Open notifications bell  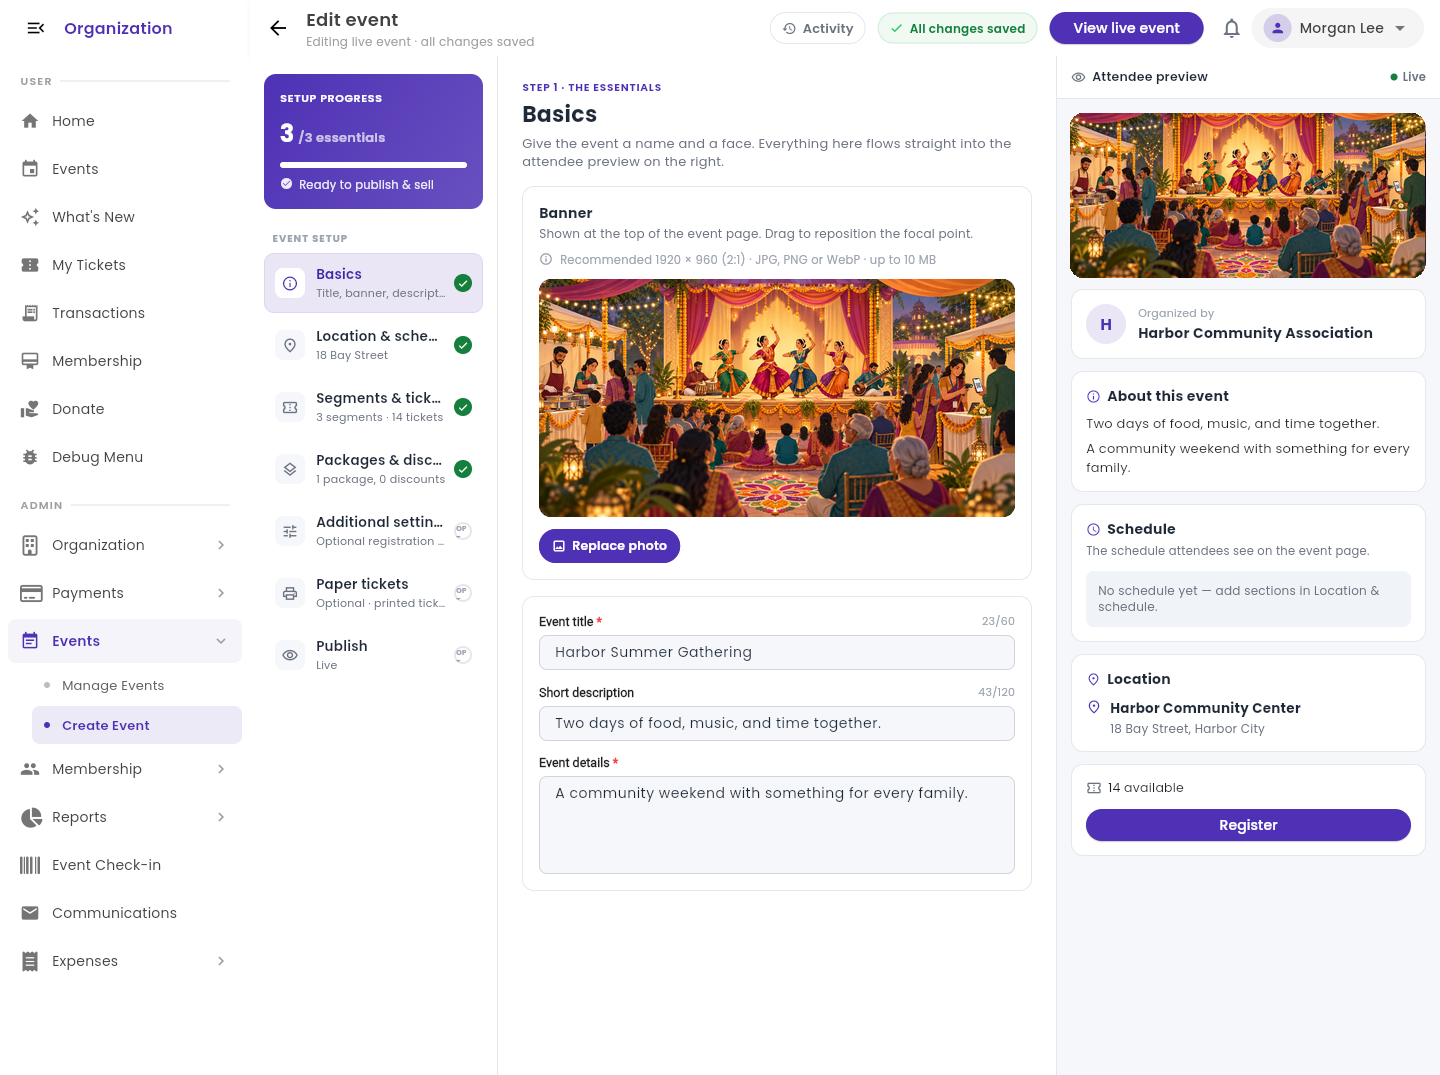[x=1232, y=28]
